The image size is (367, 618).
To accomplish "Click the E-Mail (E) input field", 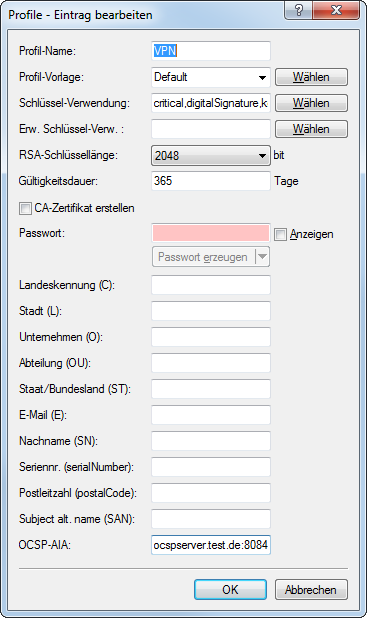I will (211, 415).
